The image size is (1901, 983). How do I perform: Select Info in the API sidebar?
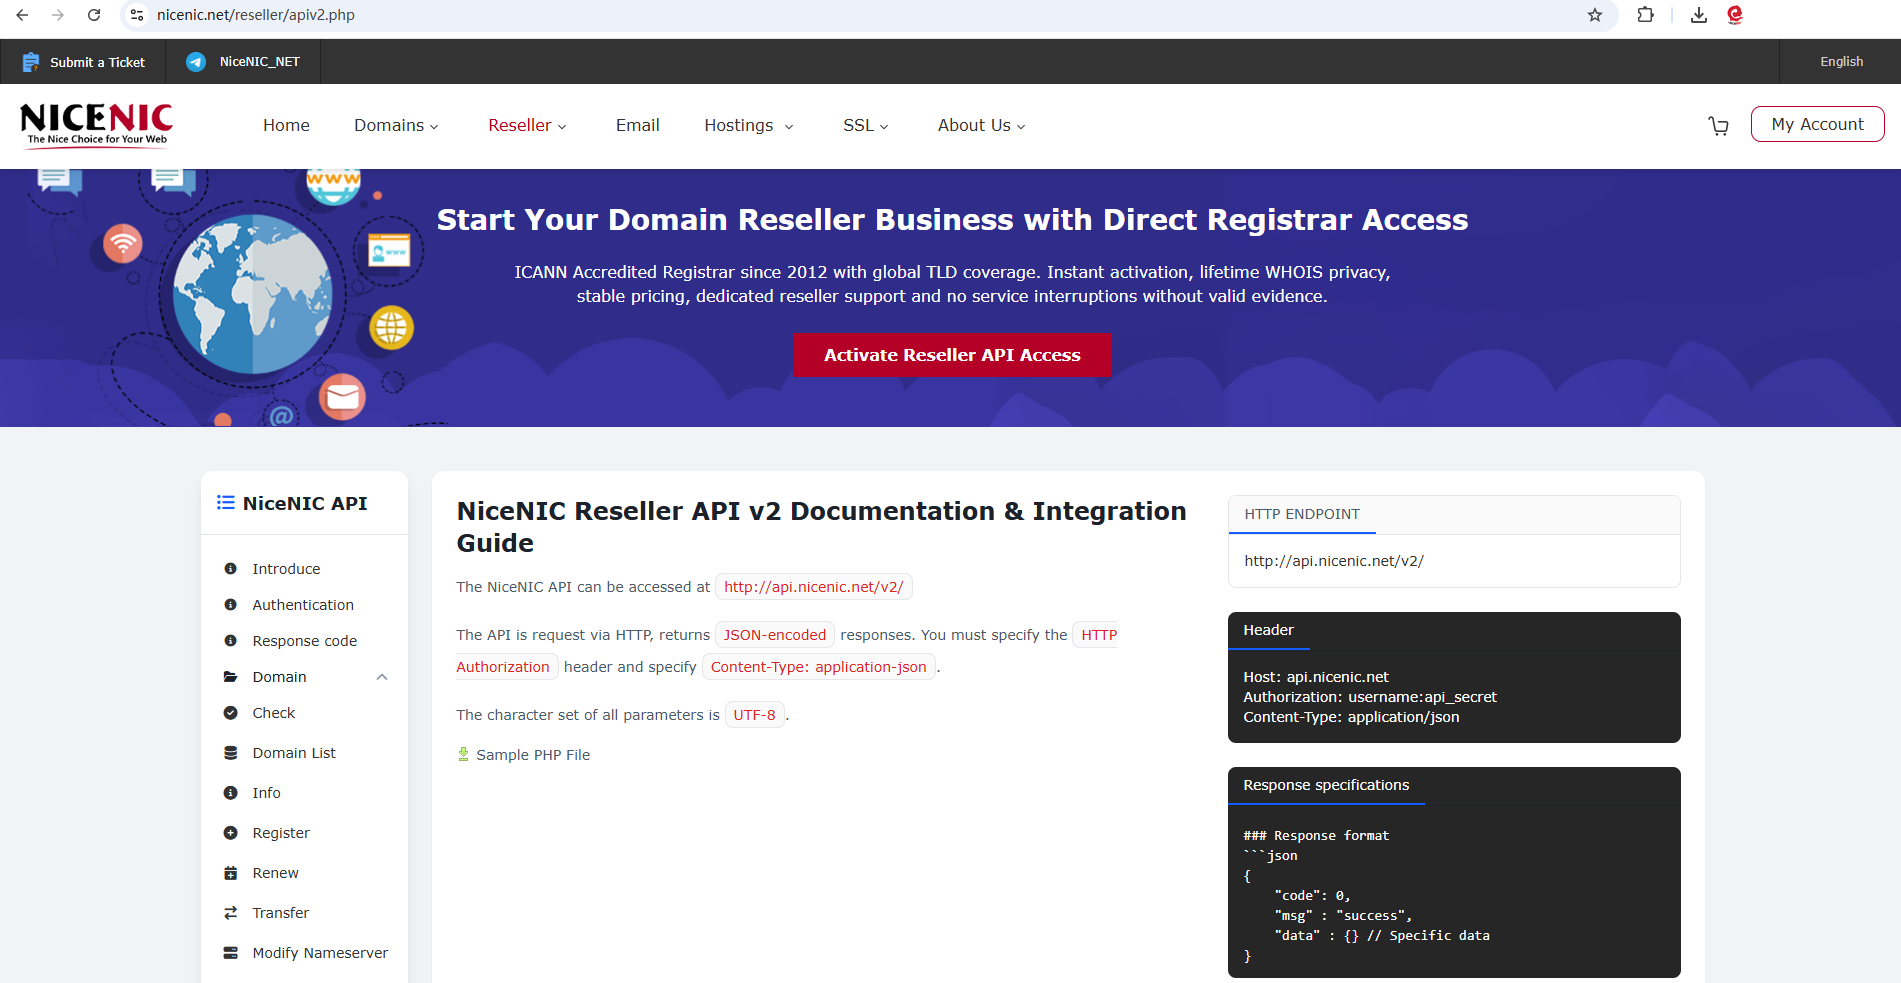(266, 793)
